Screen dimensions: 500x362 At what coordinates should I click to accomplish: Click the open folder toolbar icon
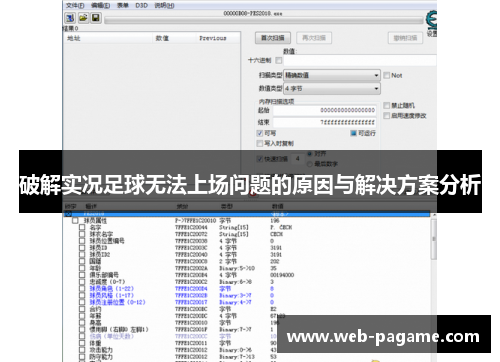click(x=83, y=18)
